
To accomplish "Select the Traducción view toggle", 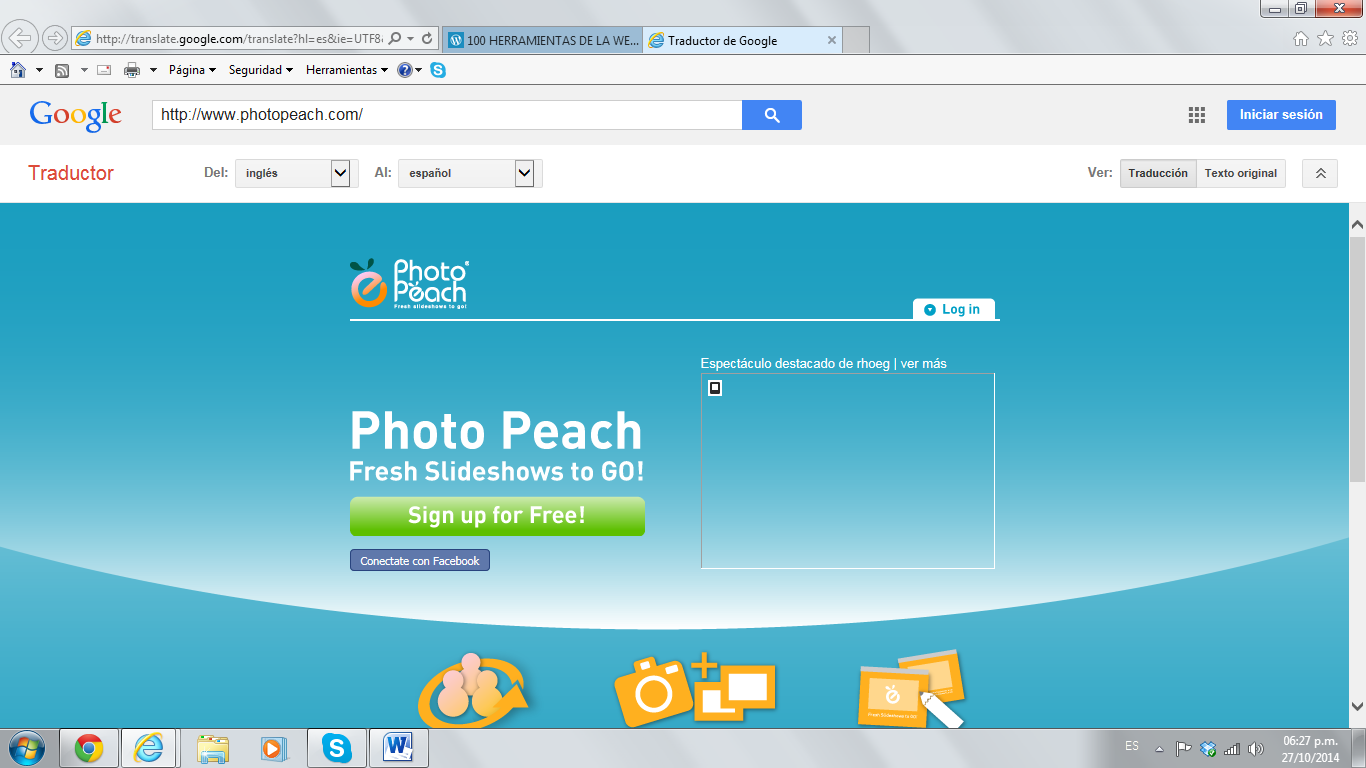I will pyautogui.click(x=1157, y=173).
